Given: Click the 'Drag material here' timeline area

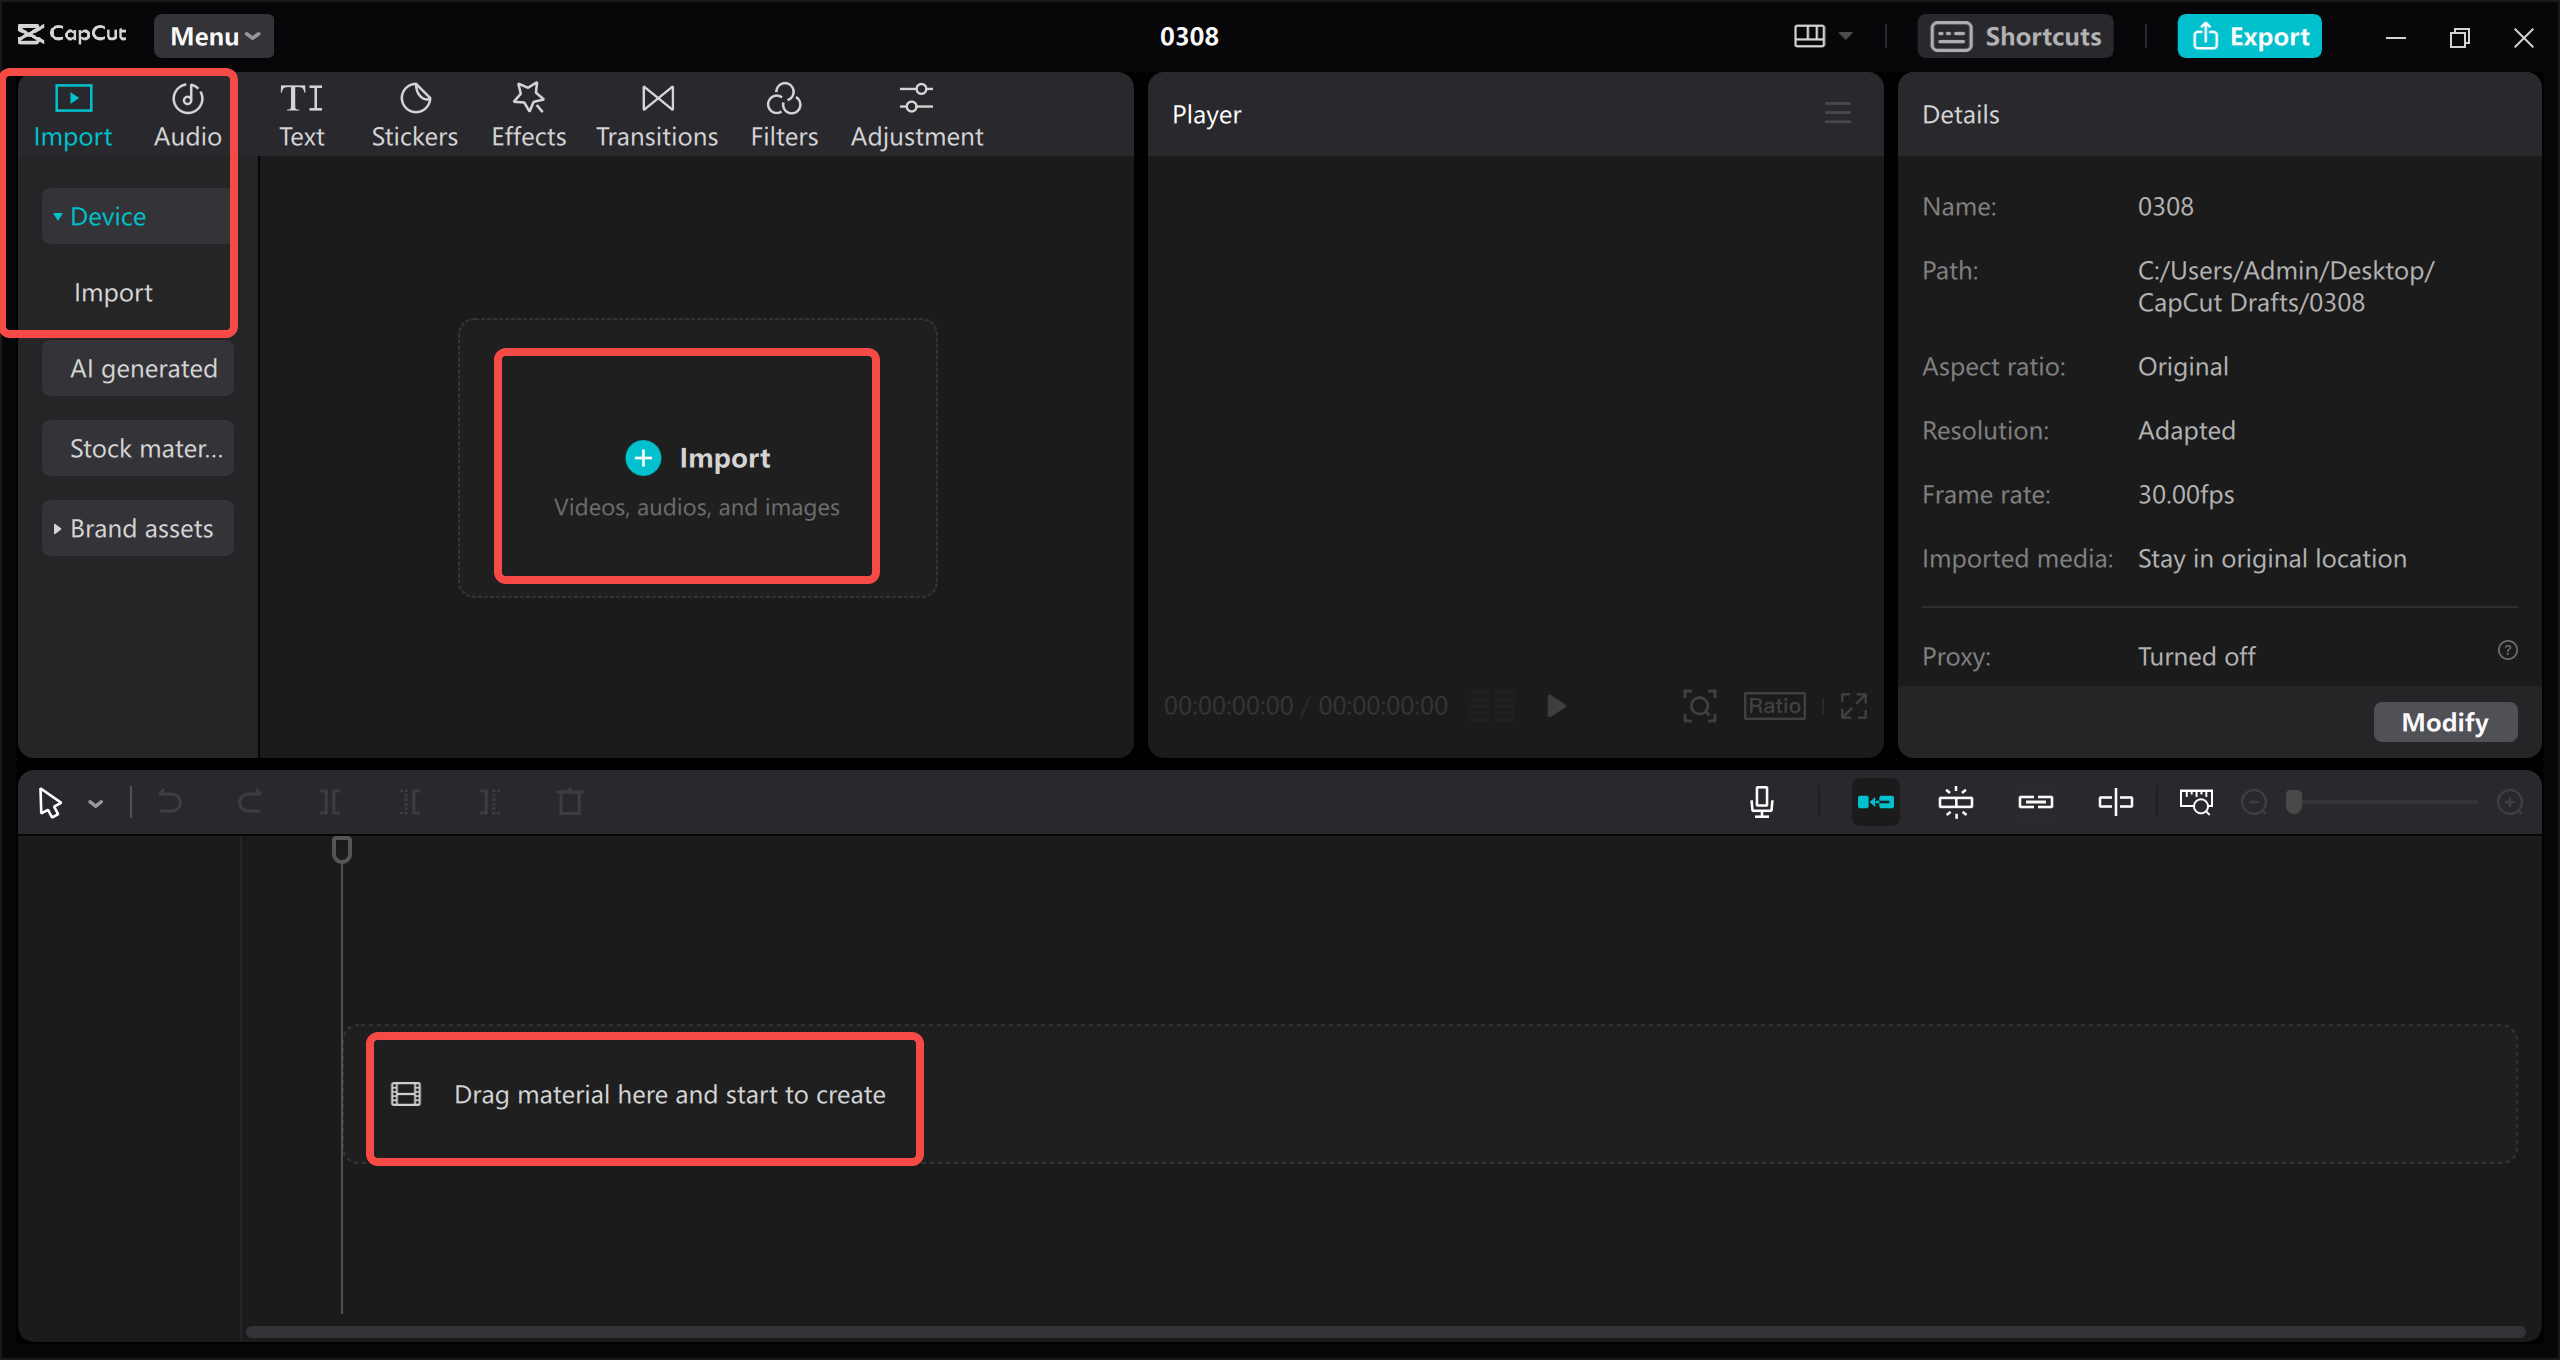Looking at the screenshot, I should point(1430,1094).
